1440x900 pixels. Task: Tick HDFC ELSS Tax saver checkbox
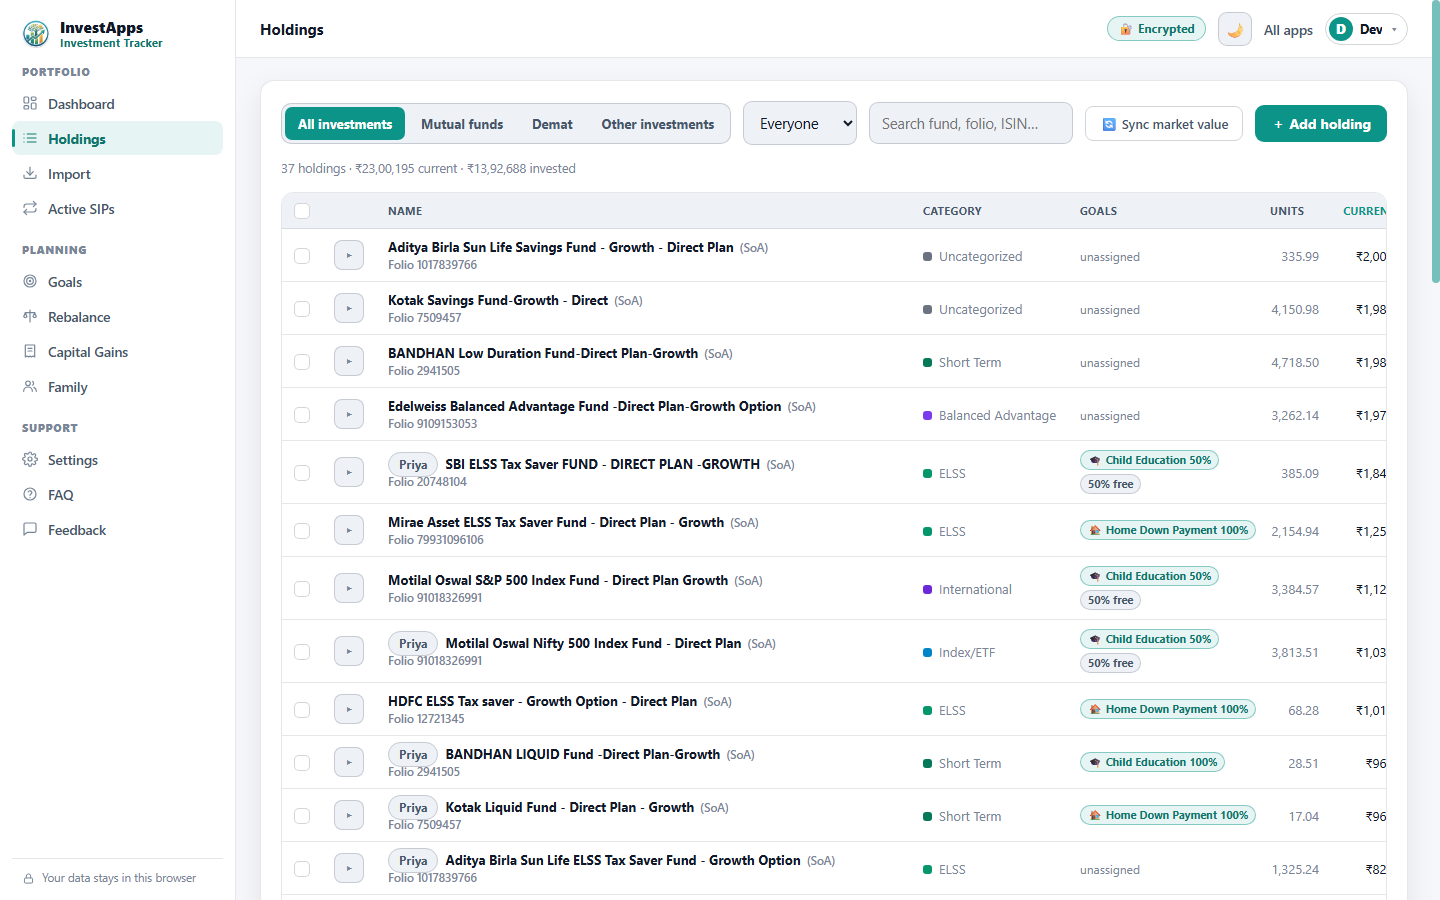302,710
